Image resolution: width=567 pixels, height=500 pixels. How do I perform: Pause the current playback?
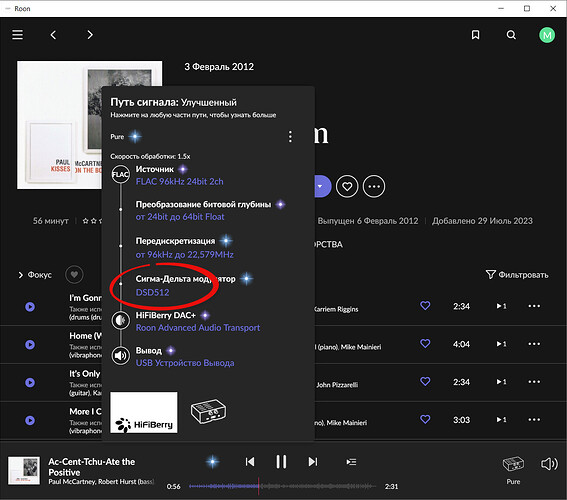(281, 462)
